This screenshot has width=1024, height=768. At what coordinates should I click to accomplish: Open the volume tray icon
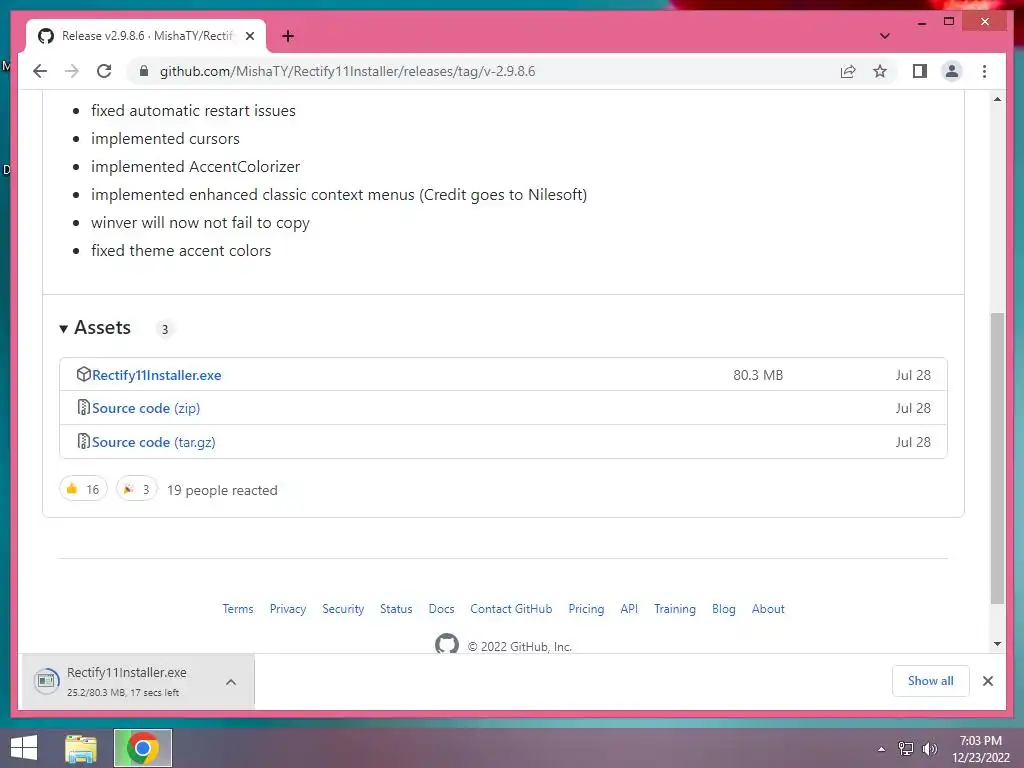click(929, 749)
